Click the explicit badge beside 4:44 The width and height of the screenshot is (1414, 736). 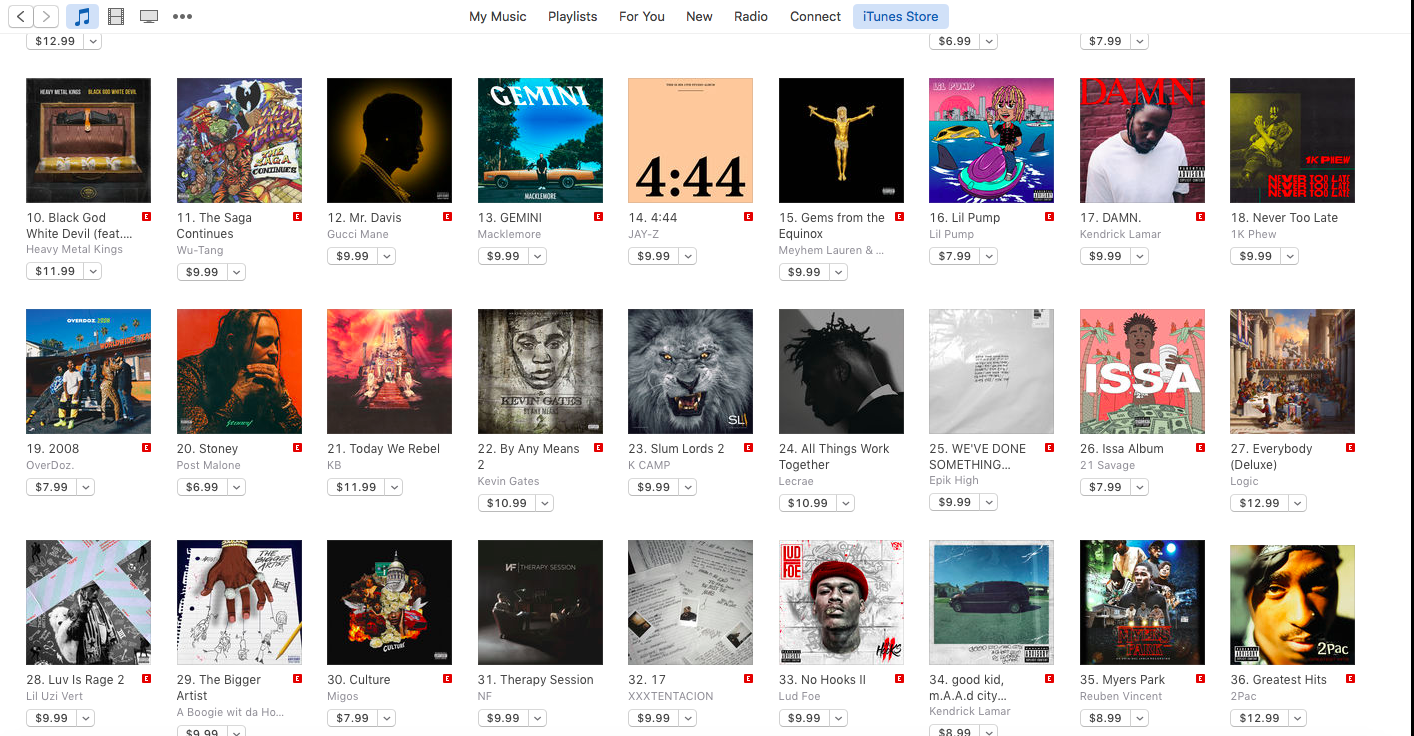tap(748, 217)
